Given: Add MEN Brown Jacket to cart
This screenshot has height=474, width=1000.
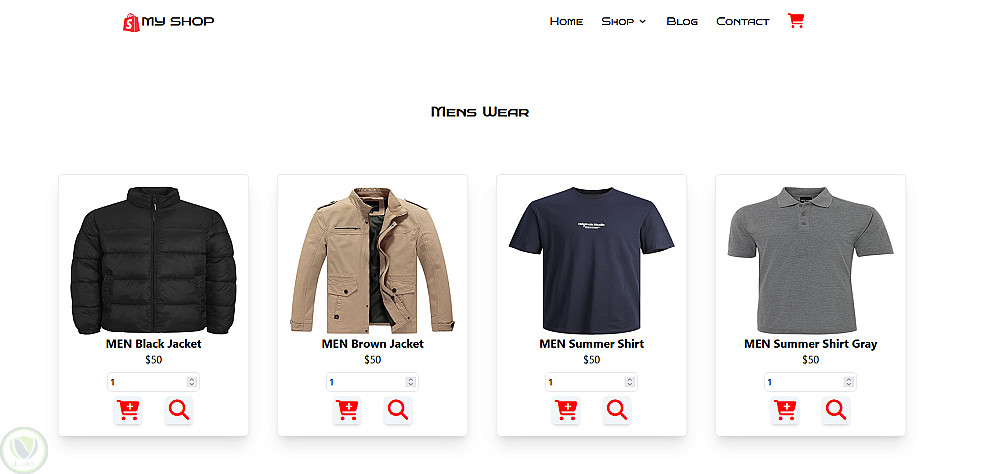Looking at the screenshot, I should tap(347, 410).
